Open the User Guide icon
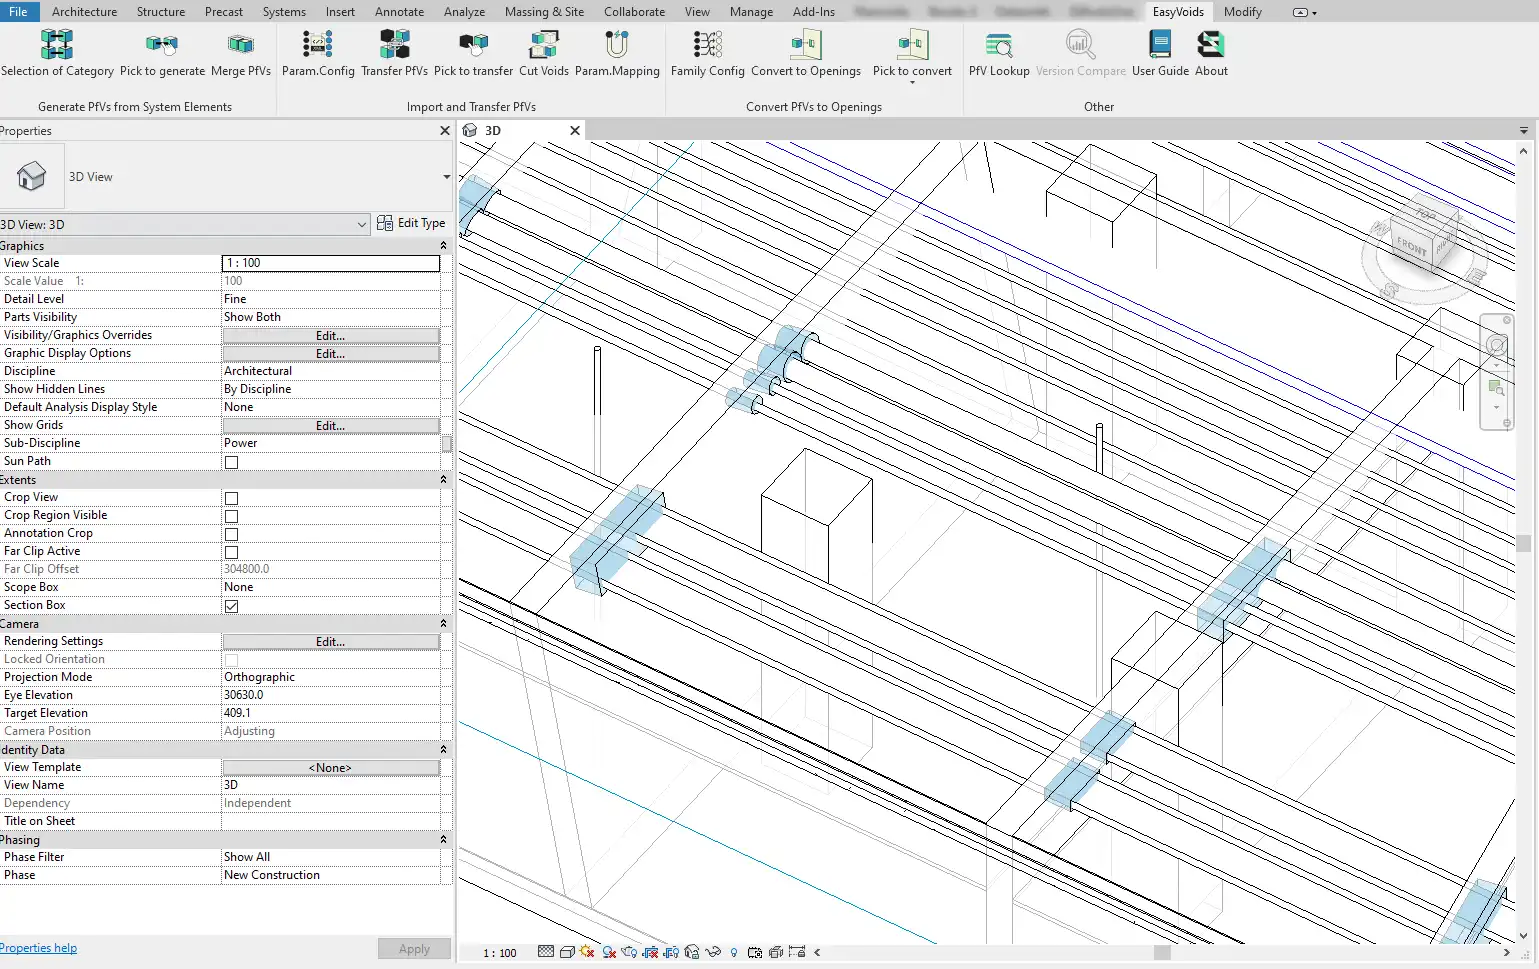The height and width of the screenshot is (969, 1539). click(x=1160, y=45)
